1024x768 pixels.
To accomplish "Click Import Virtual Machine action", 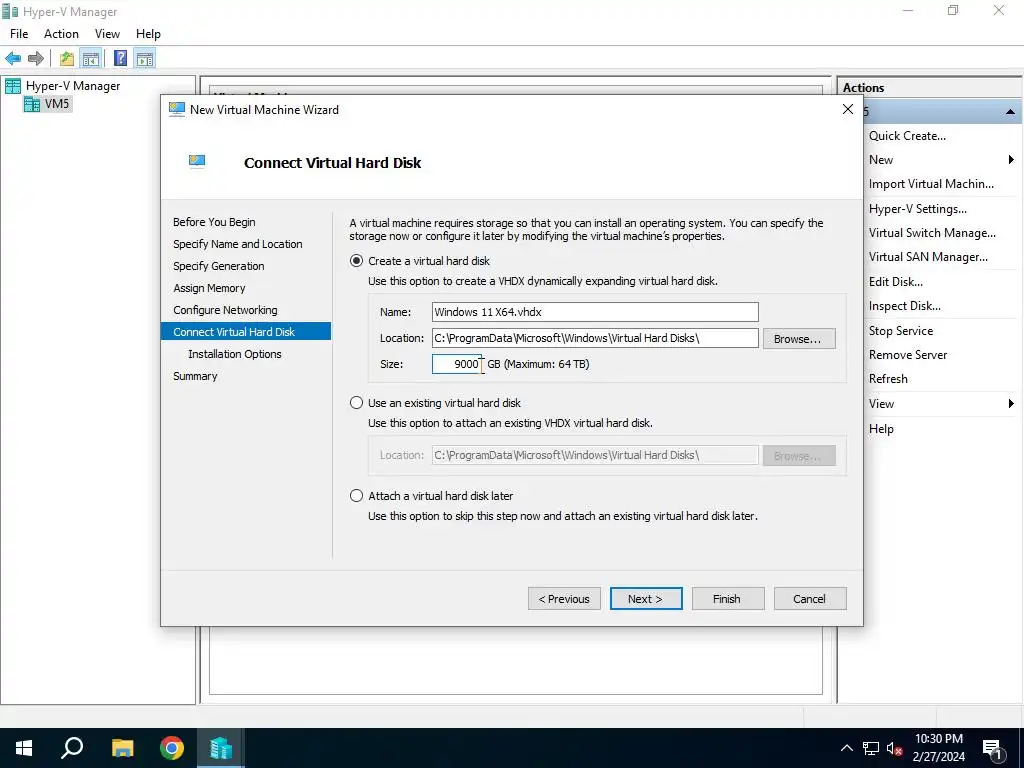I will click(931, 184).
